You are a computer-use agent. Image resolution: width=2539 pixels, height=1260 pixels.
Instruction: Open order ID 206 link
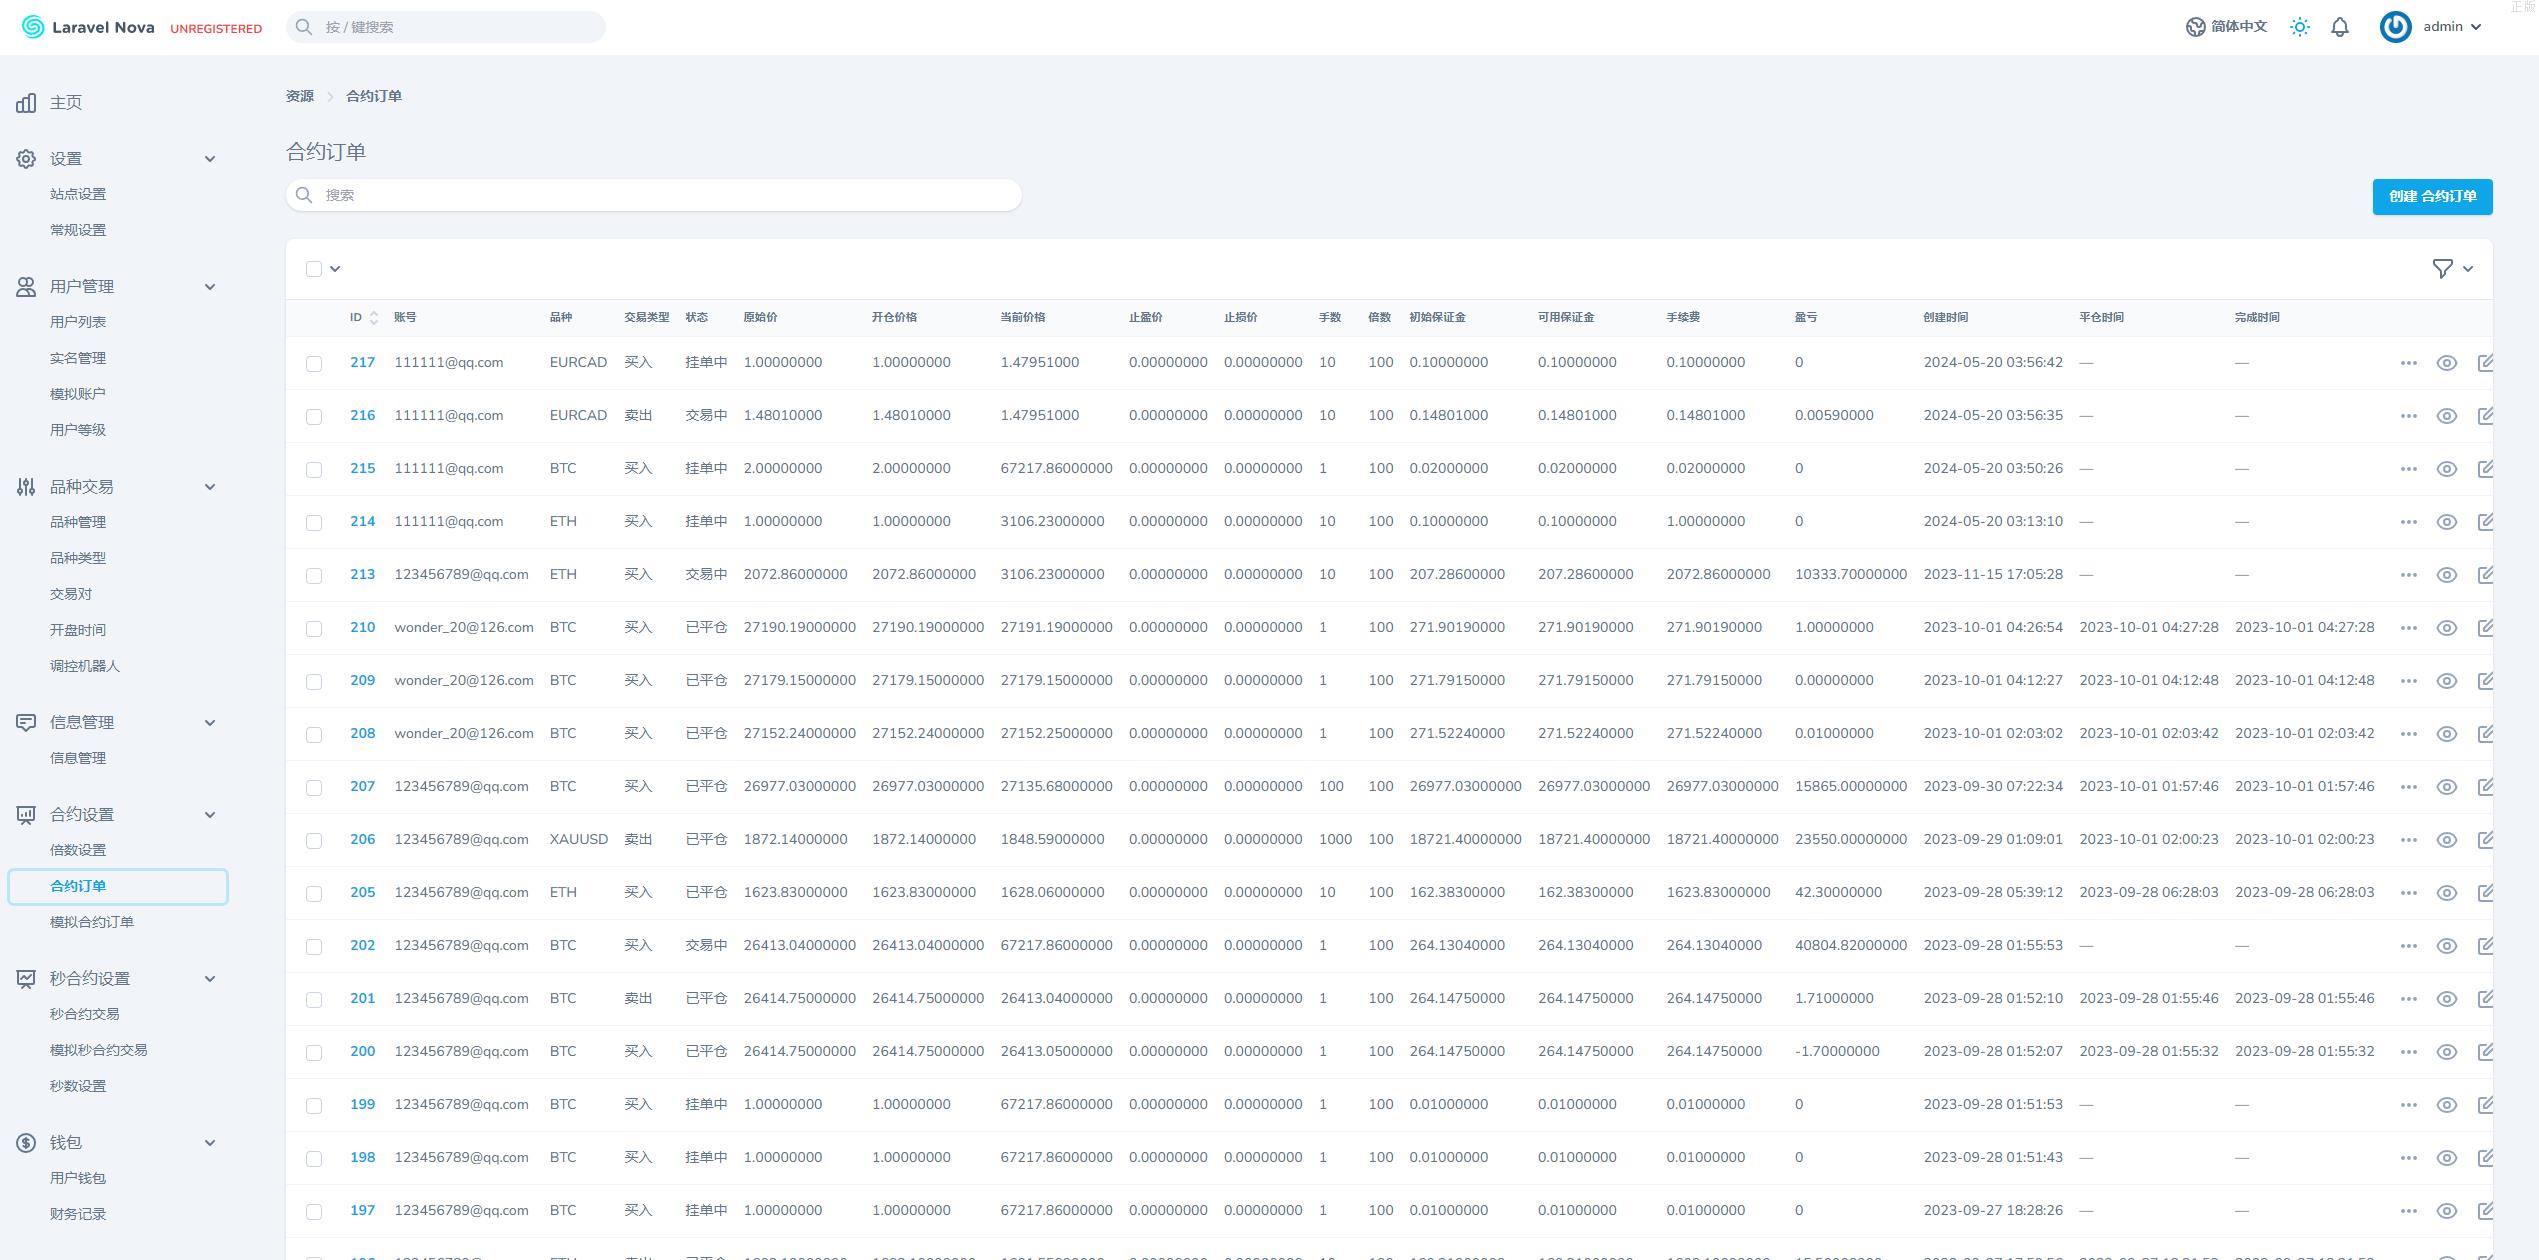[x=362, y=840]
